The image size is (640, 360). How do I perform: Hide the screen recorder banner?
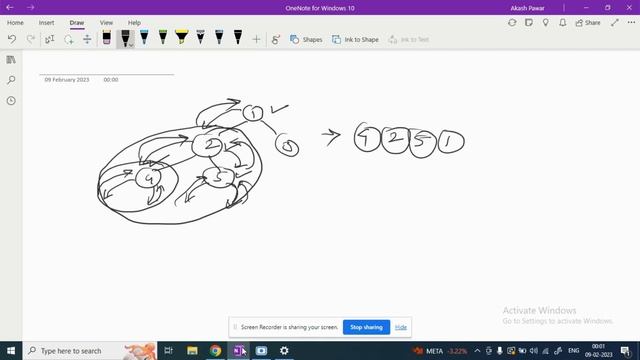tap(401, 327)
